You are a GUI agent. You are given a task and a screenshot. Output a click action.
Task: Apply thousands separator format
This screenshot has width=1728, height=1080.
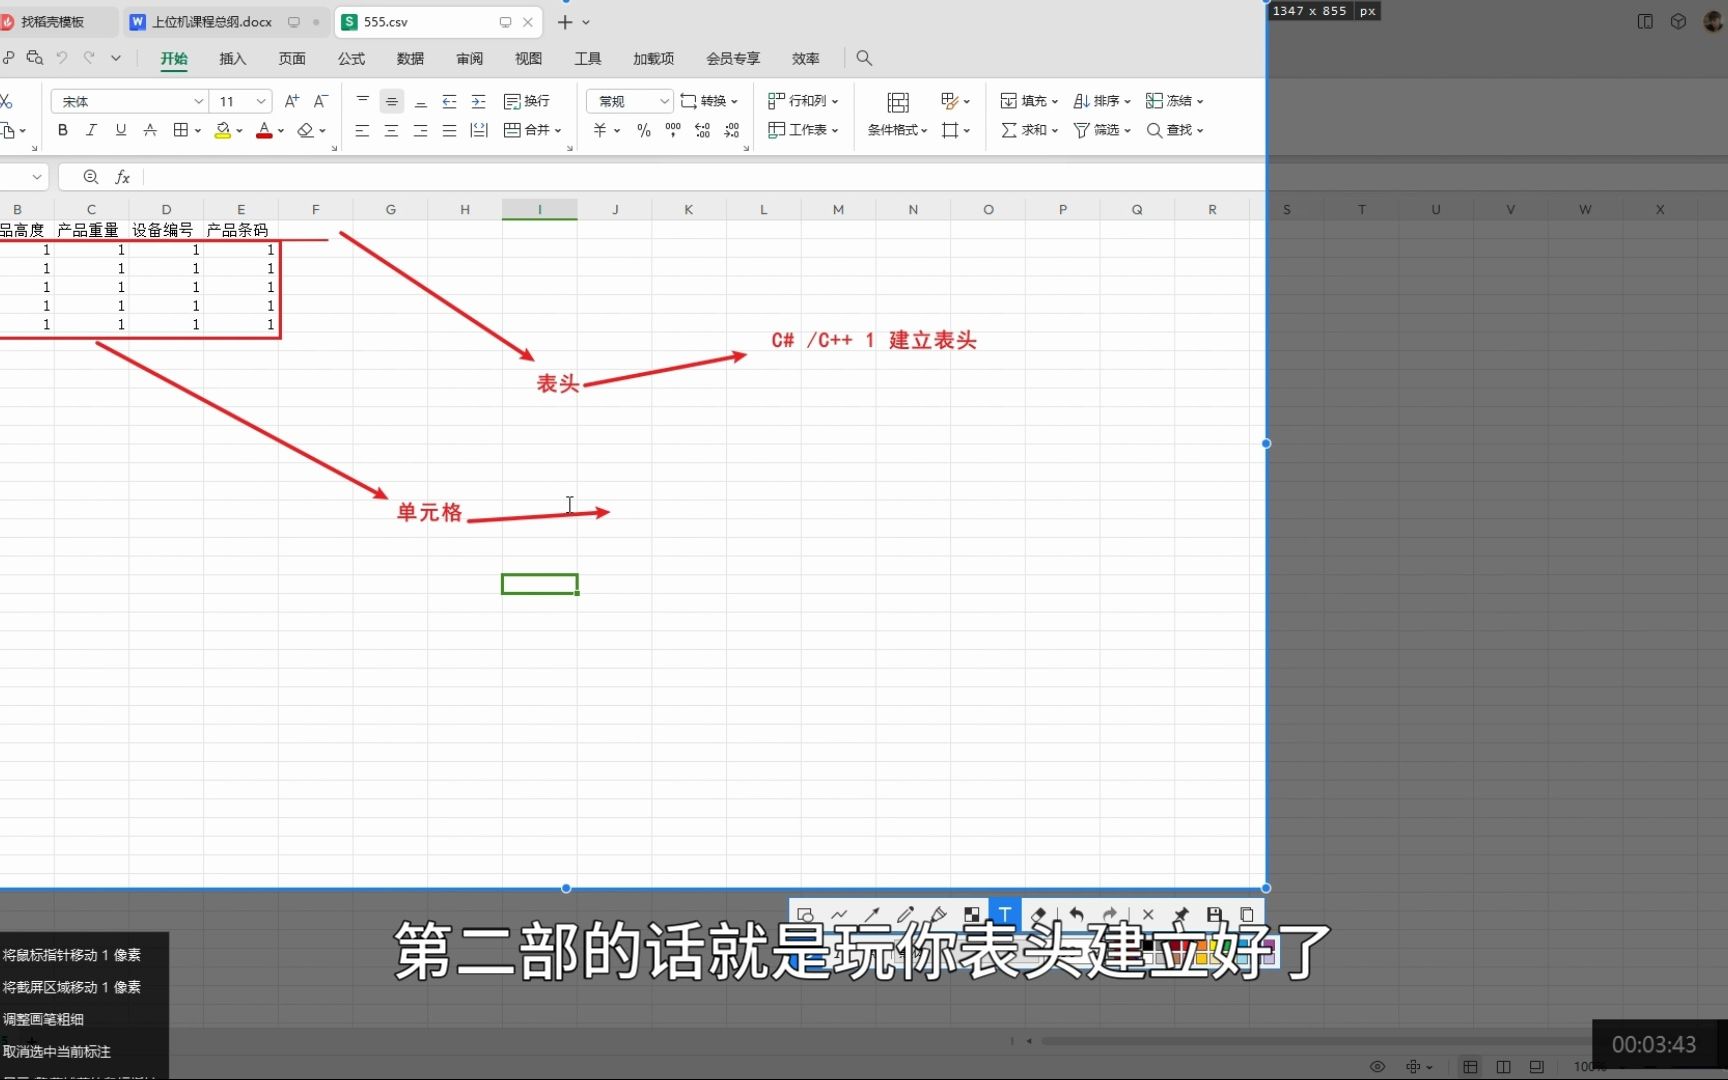tap(673, 130)
